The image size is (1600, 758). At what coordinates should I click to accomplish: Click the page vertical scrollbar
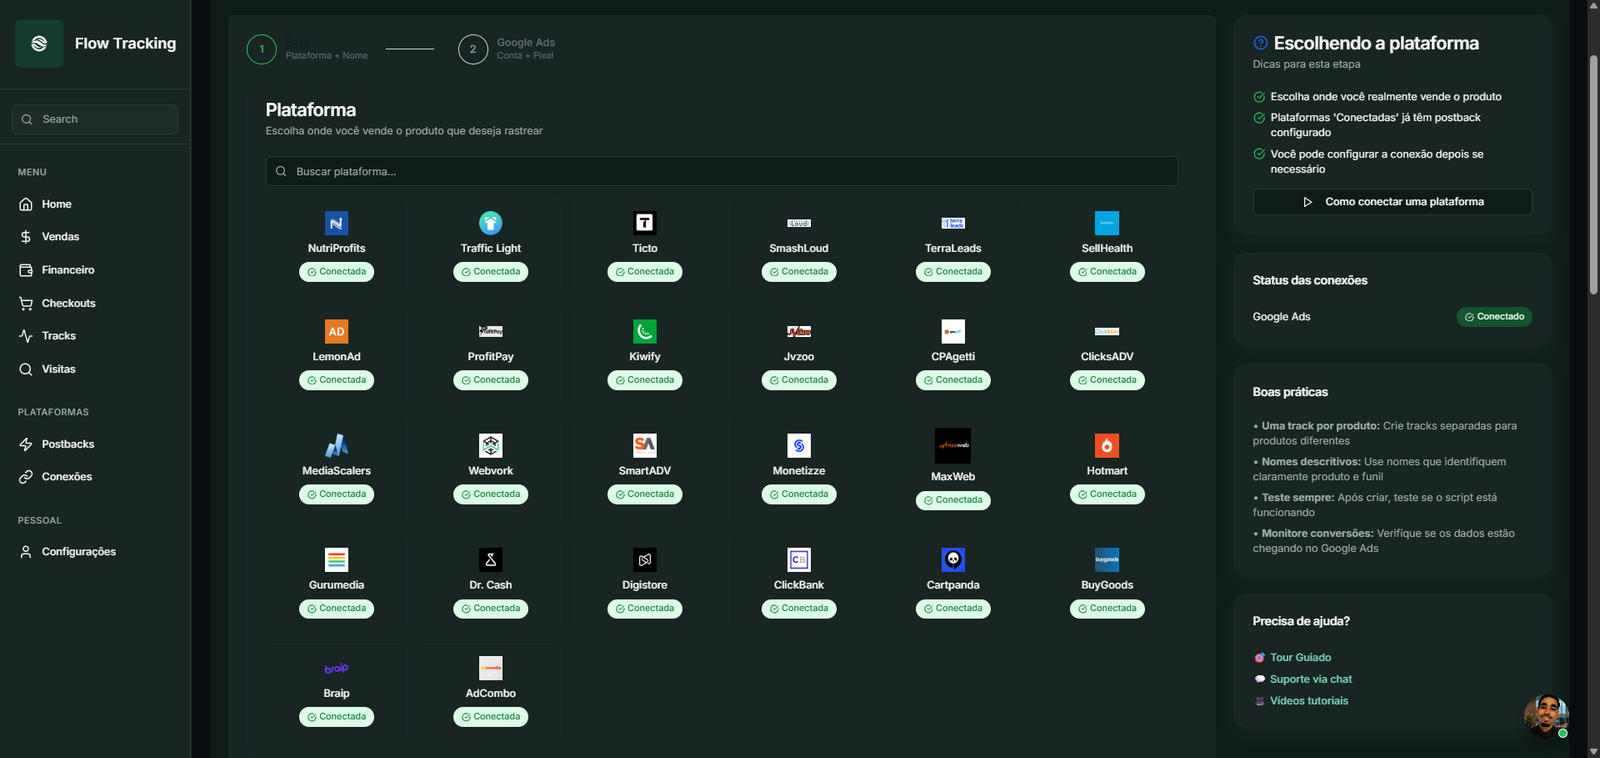coord(1594,175)
